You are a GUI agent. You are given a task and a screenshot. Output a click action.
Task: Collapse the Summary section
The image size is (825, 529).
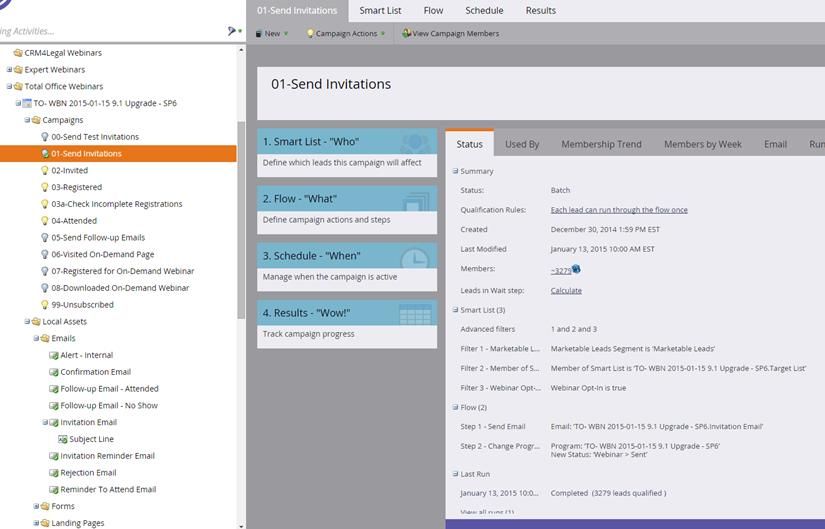click(456, 171)
